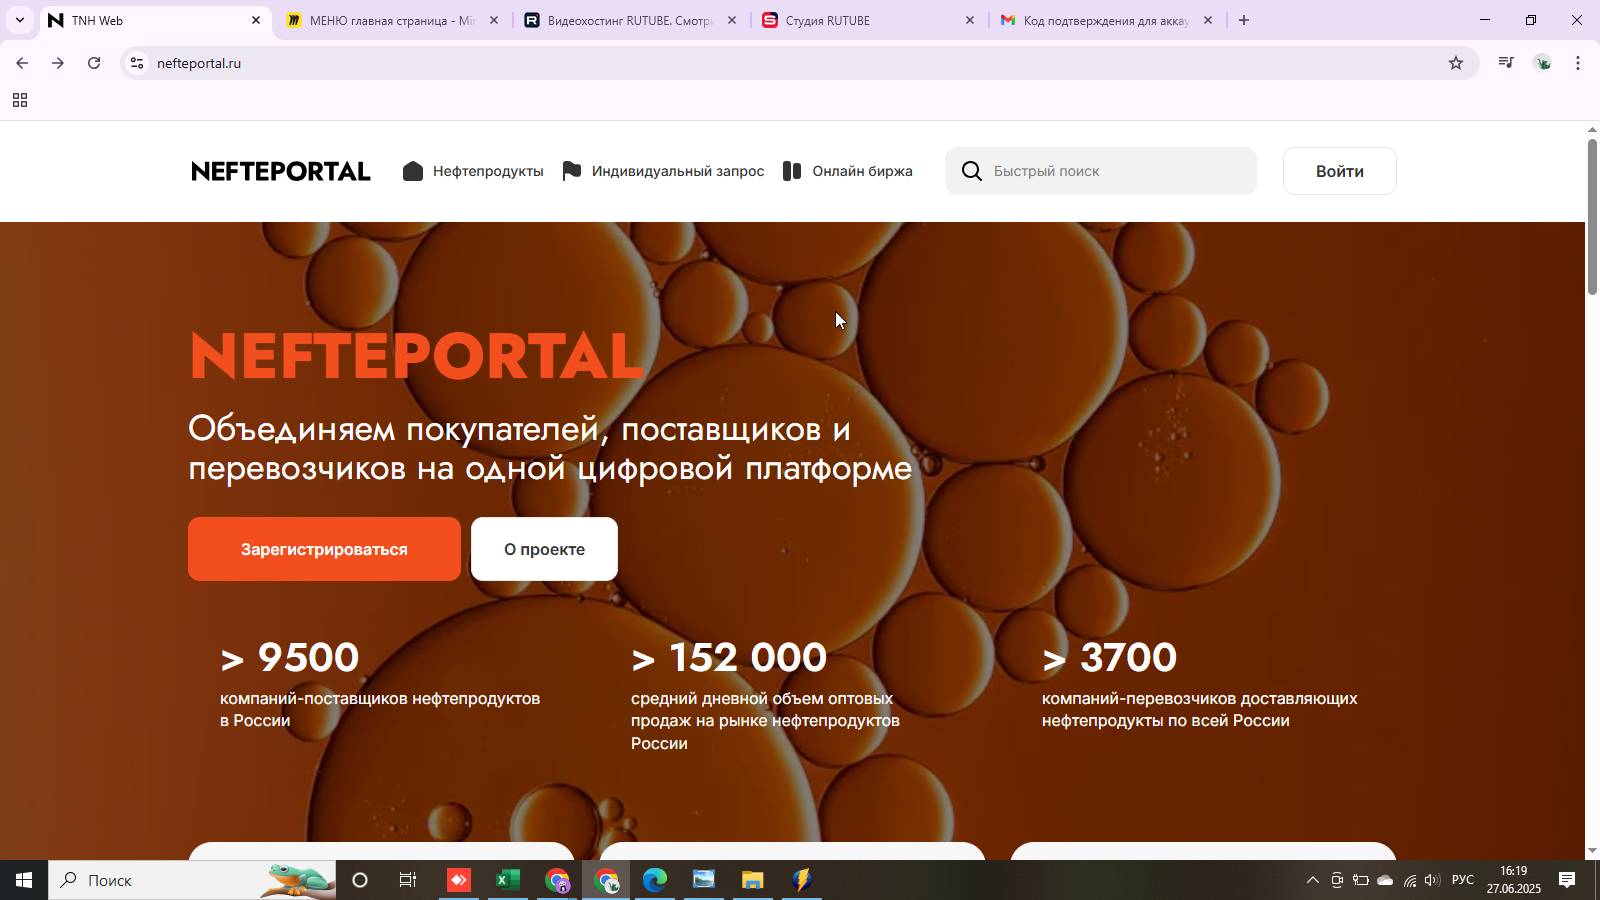The image size is (1600, 900).
Task: Switch to the Код подтверждения Gmail tab
Action: [x=1104, y=20]
